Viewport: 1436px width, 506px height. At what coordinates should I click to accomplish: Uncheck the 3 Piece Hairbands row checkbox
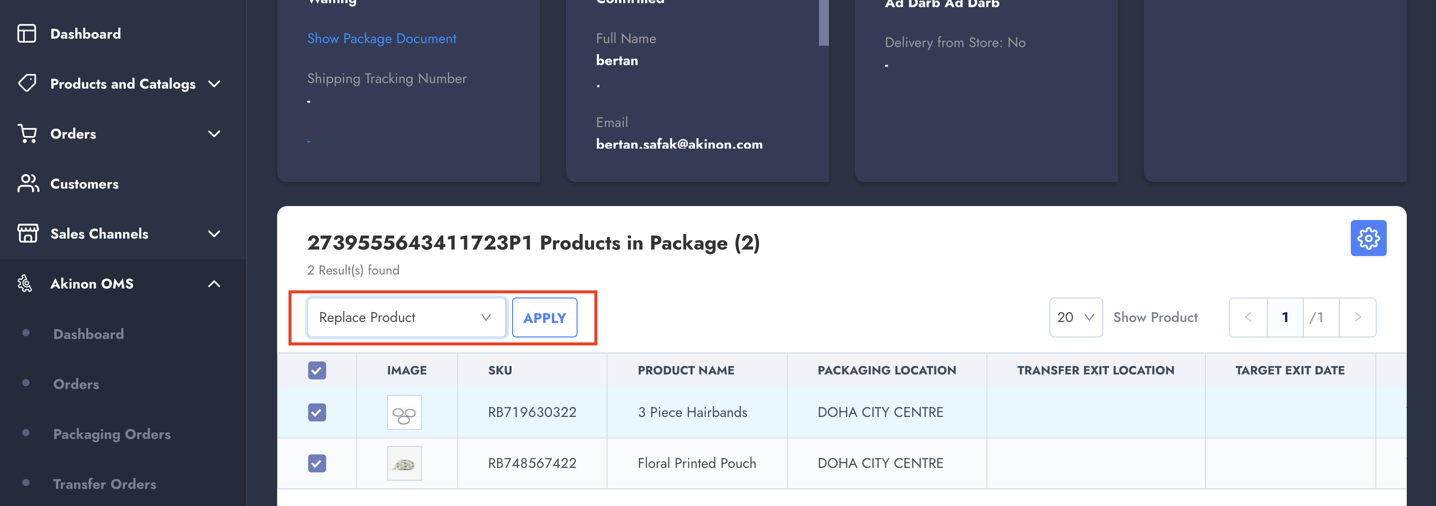[317, 412]
